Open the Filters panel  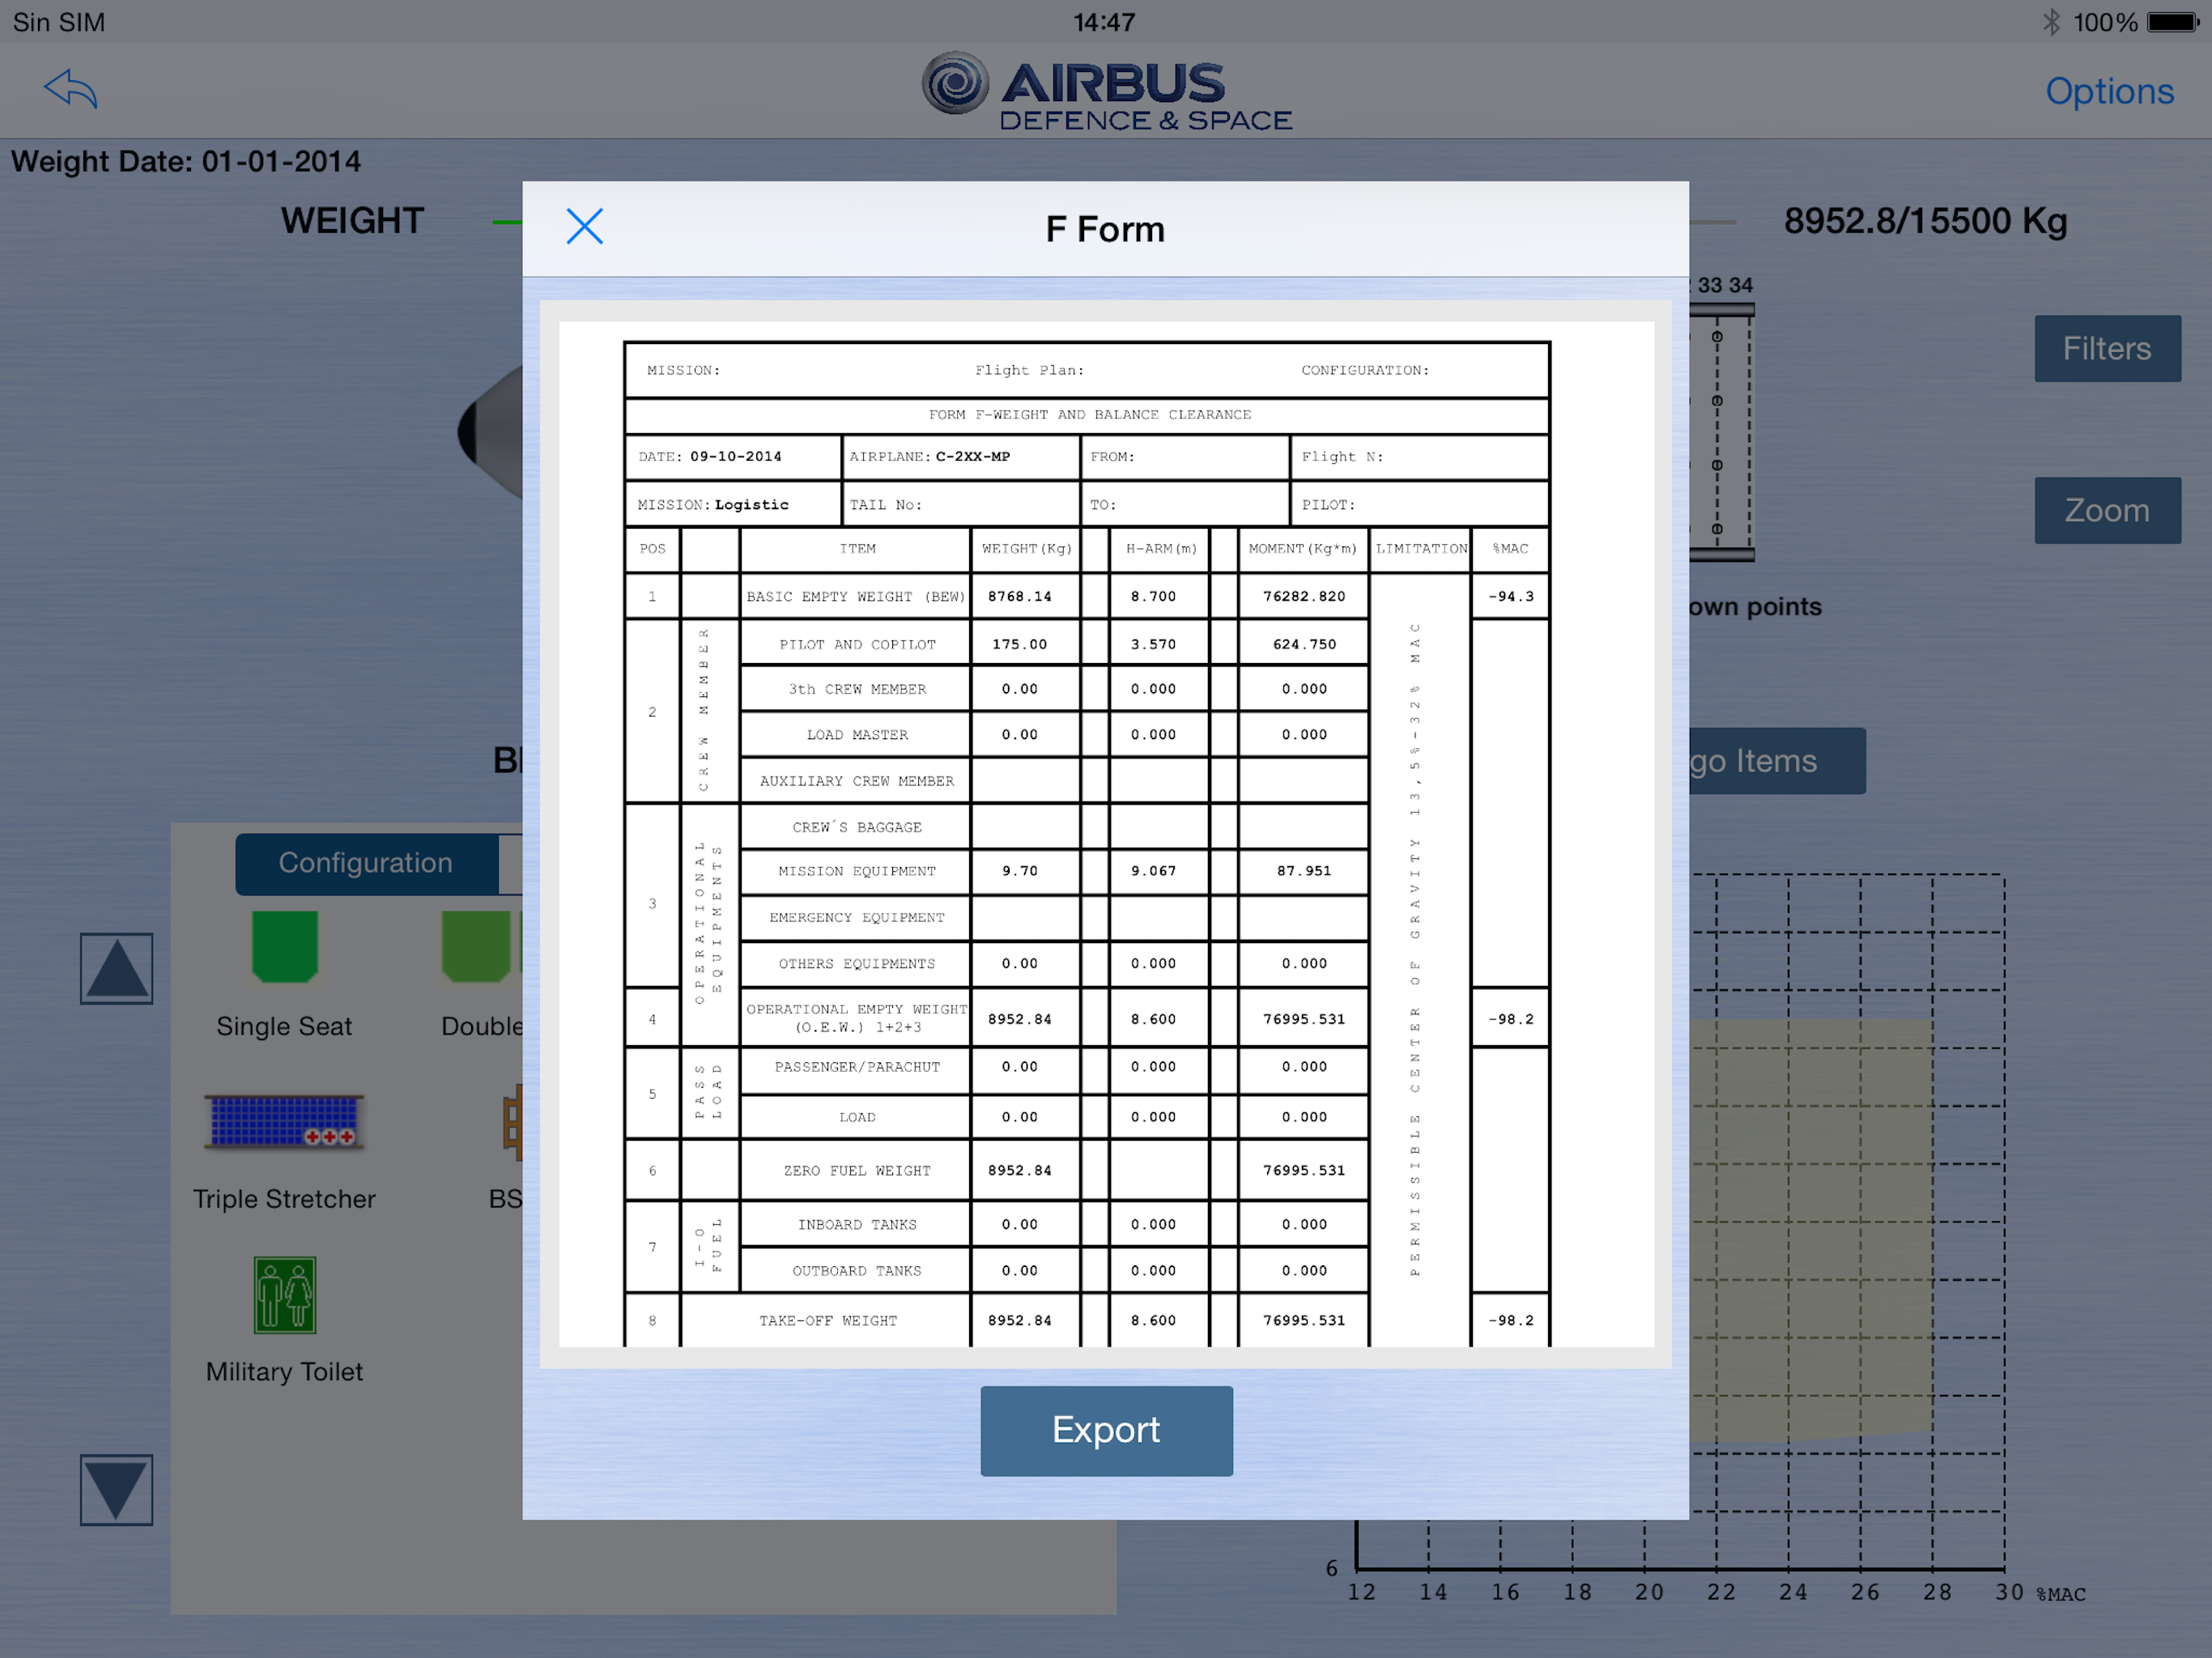coord(2107,348)
